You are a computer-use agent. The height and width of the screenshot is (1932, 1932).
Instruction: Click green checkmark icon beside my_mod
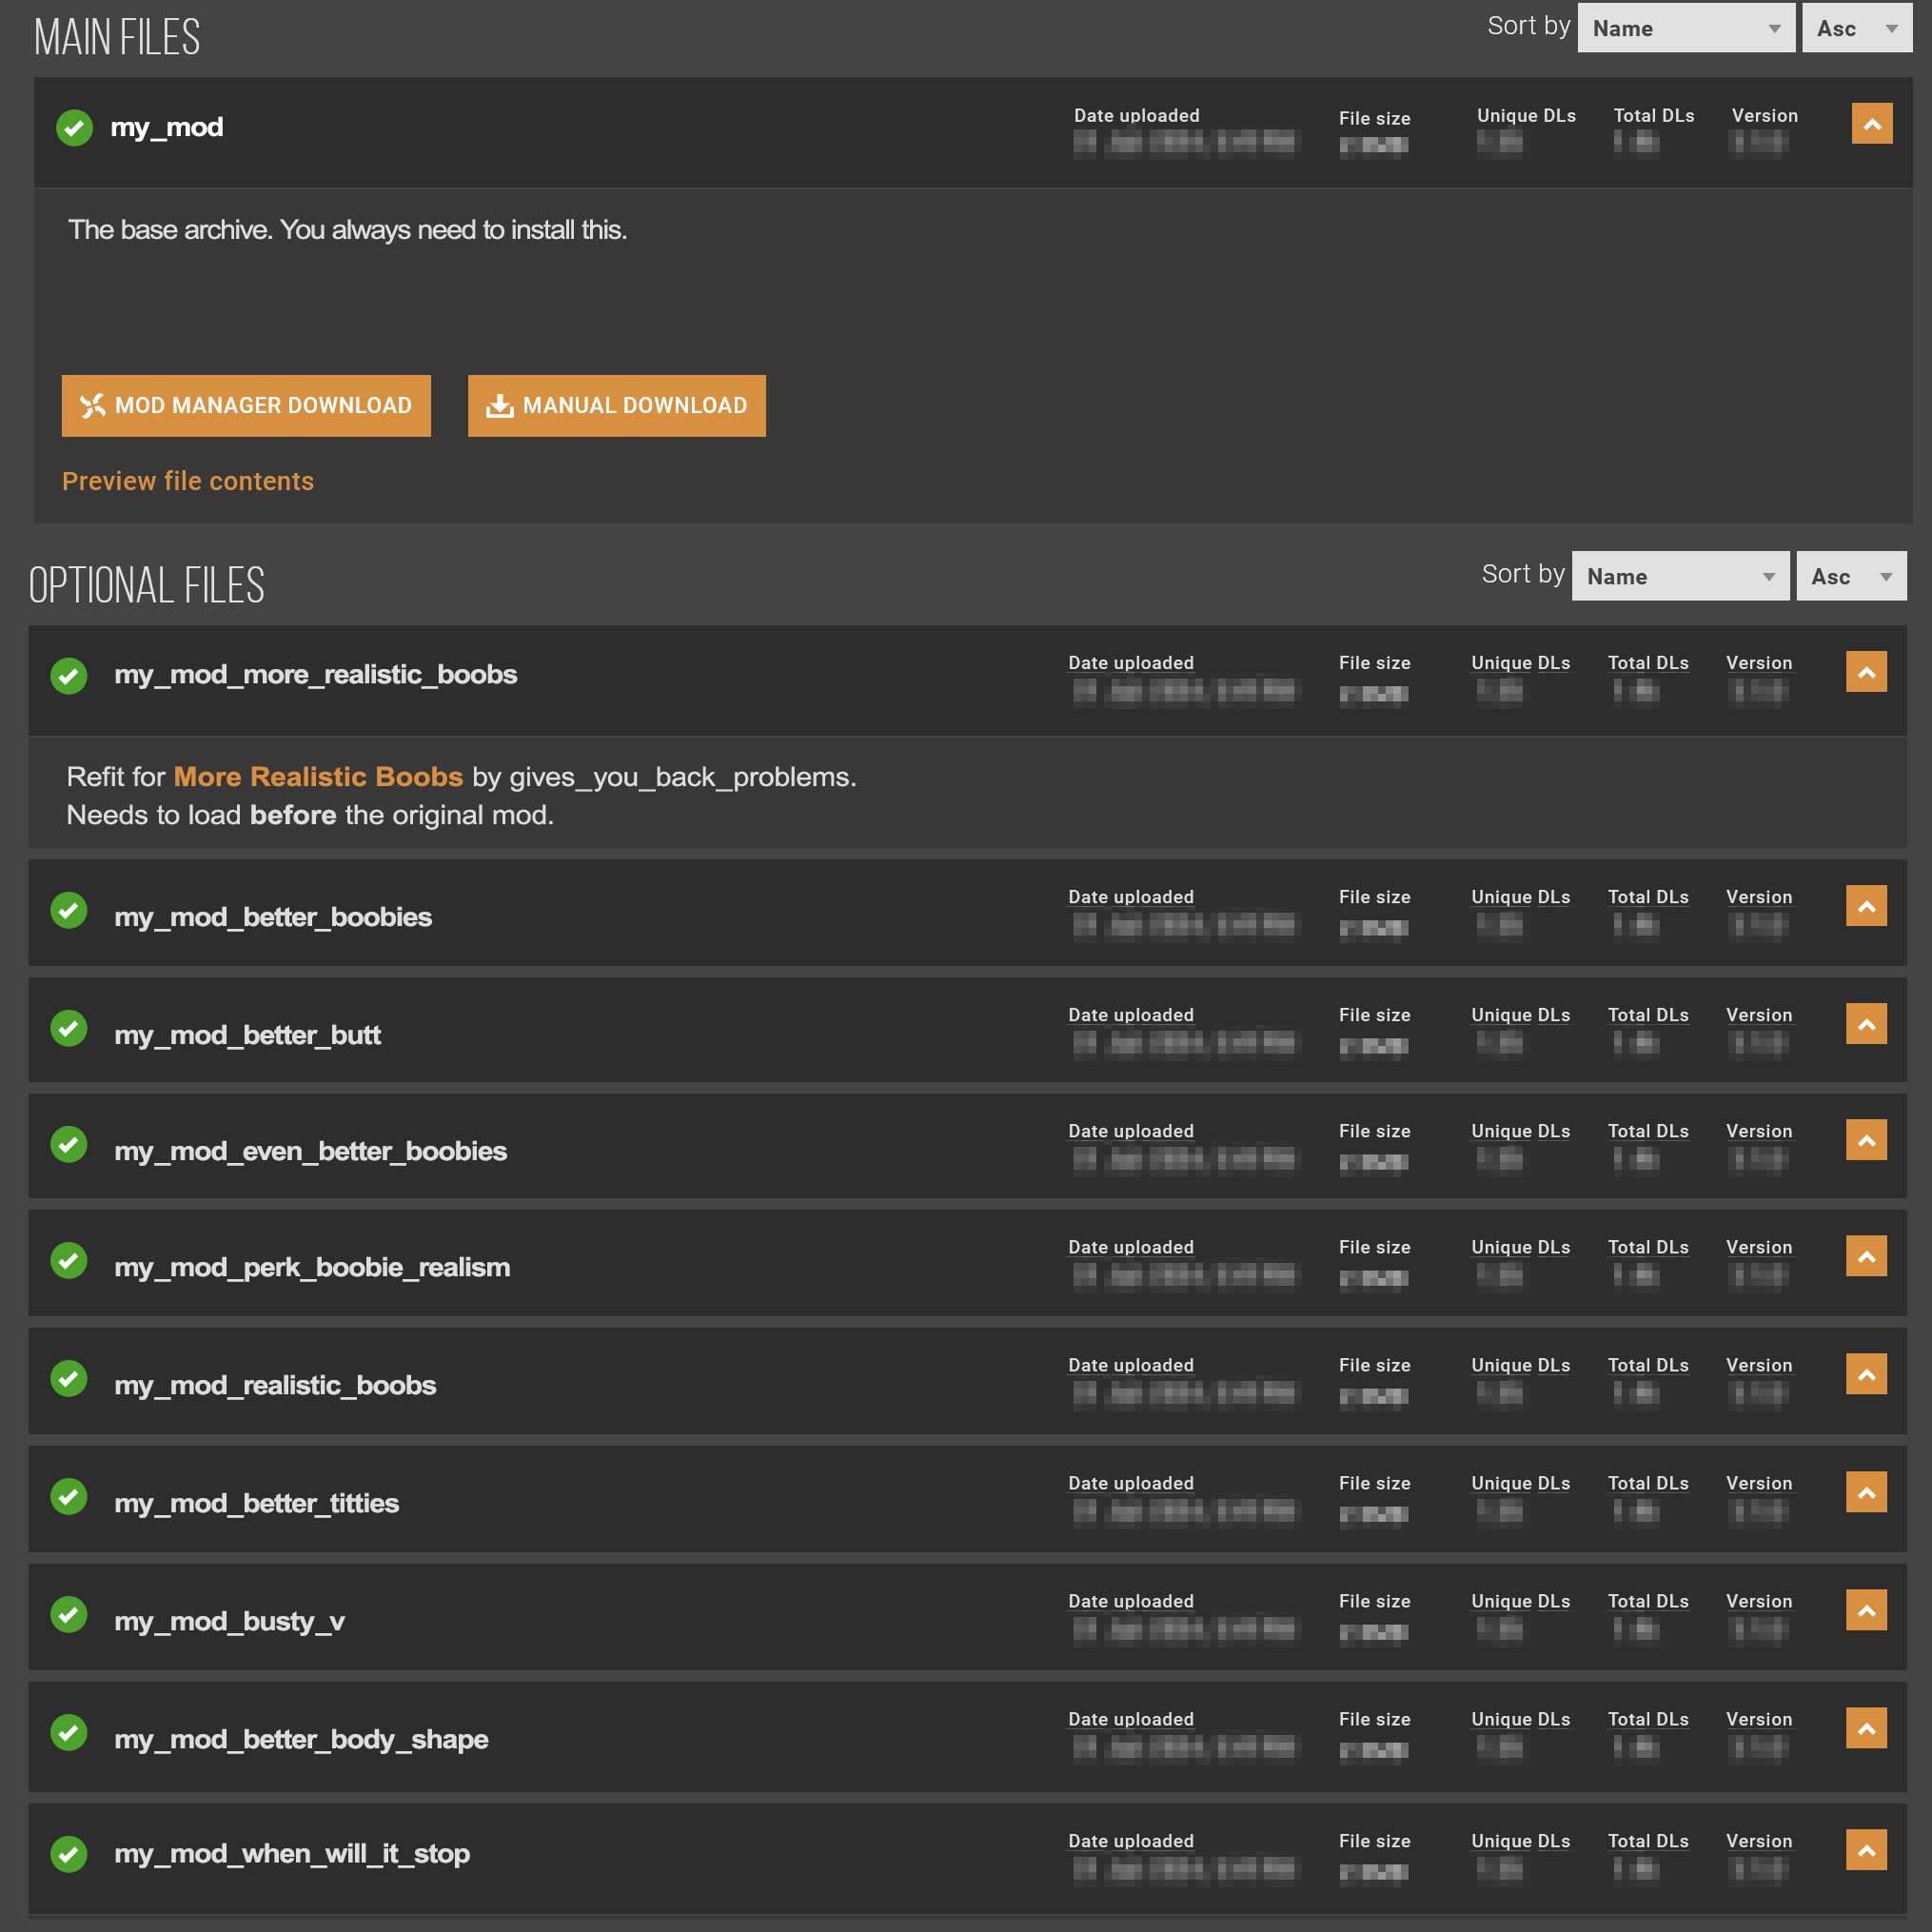(x=74, y=128)
